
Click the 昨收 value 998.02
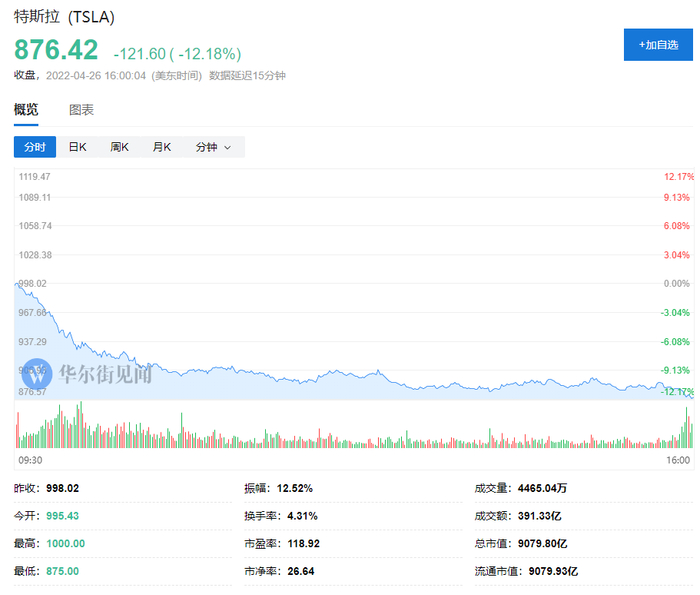click(62, 488)
